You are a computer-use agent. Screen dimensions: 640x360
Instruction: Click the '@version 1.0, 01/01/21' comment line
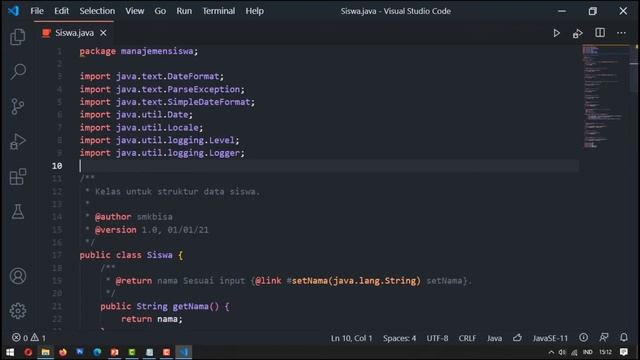pos(147,230)
